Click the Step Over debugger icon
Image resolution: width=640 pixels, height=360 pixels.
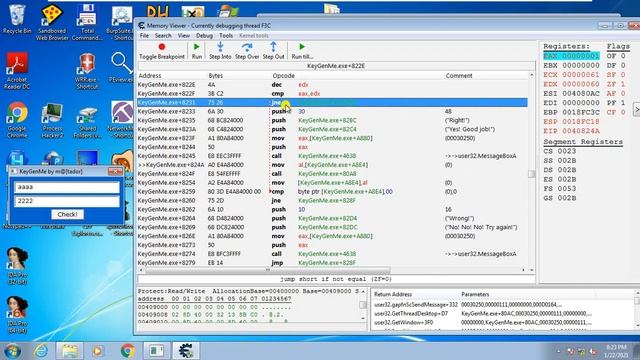point(247,51)
